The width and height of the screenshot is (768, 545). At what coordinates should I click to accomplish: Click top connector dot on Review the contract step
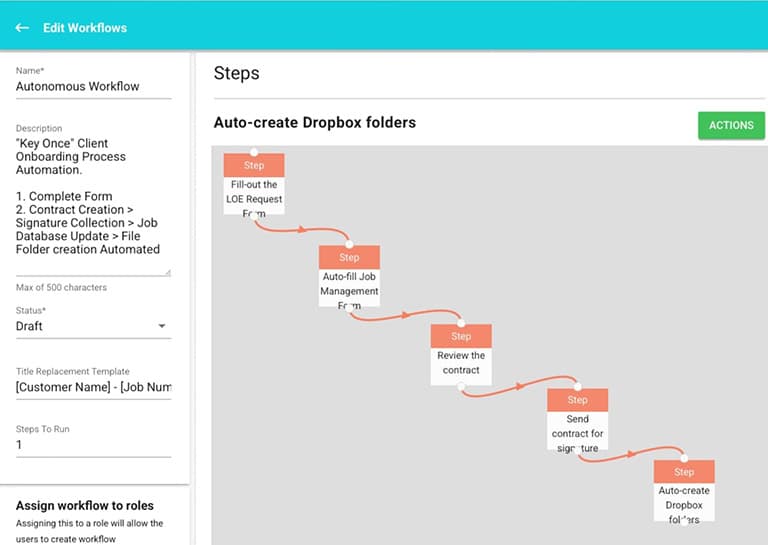pyautogui.click(x=461, y=322)
